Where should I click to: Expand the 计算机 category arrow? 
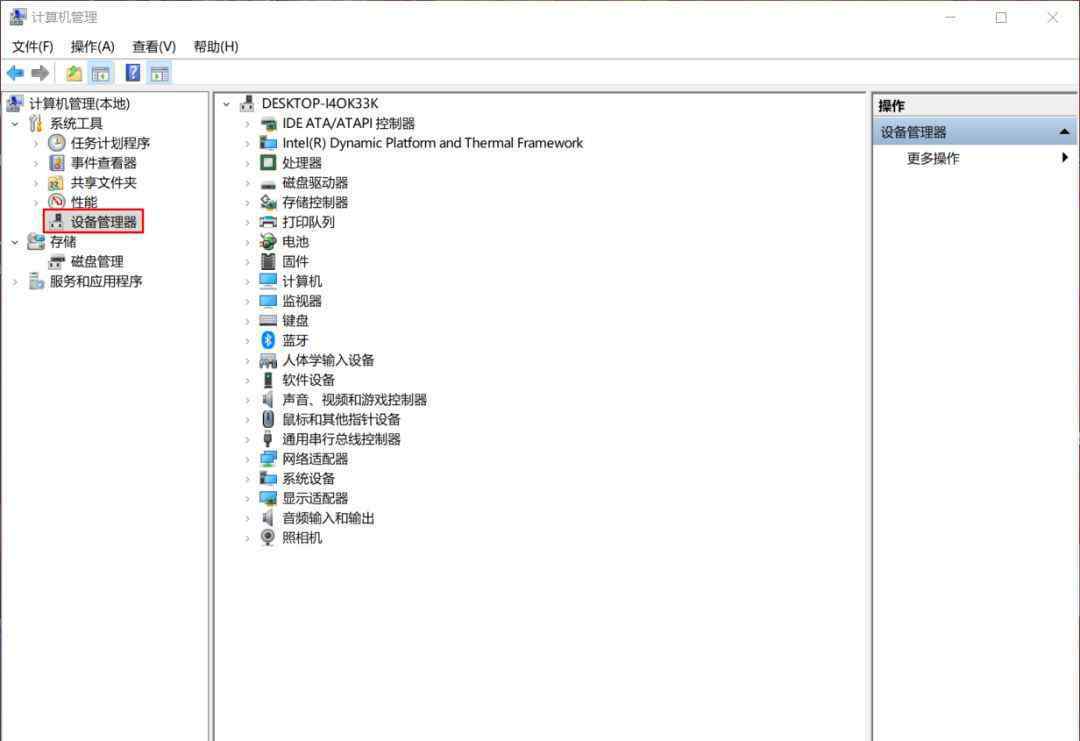click(247, 282)
